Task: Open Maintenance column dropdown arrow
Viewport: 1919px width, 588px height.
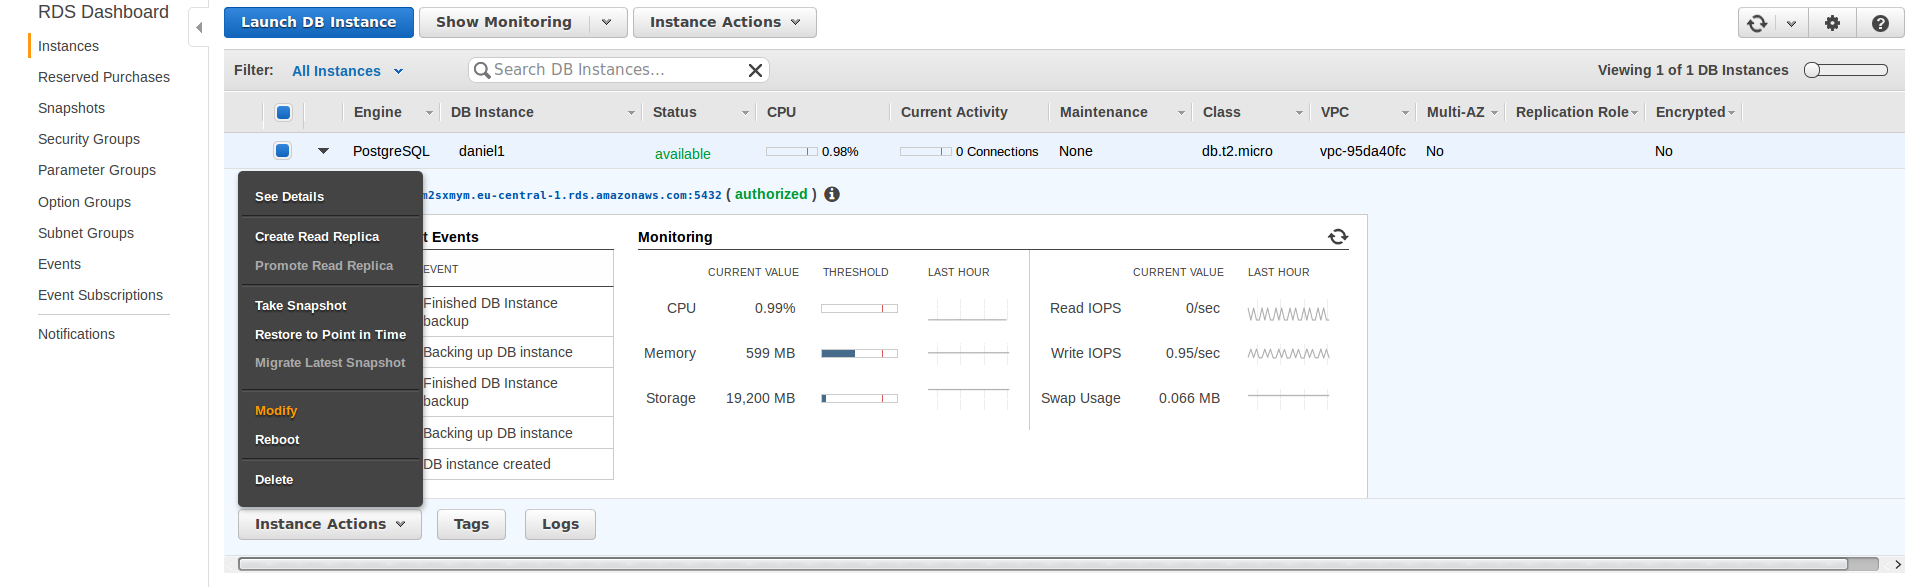Action: tap(1181, 113)
